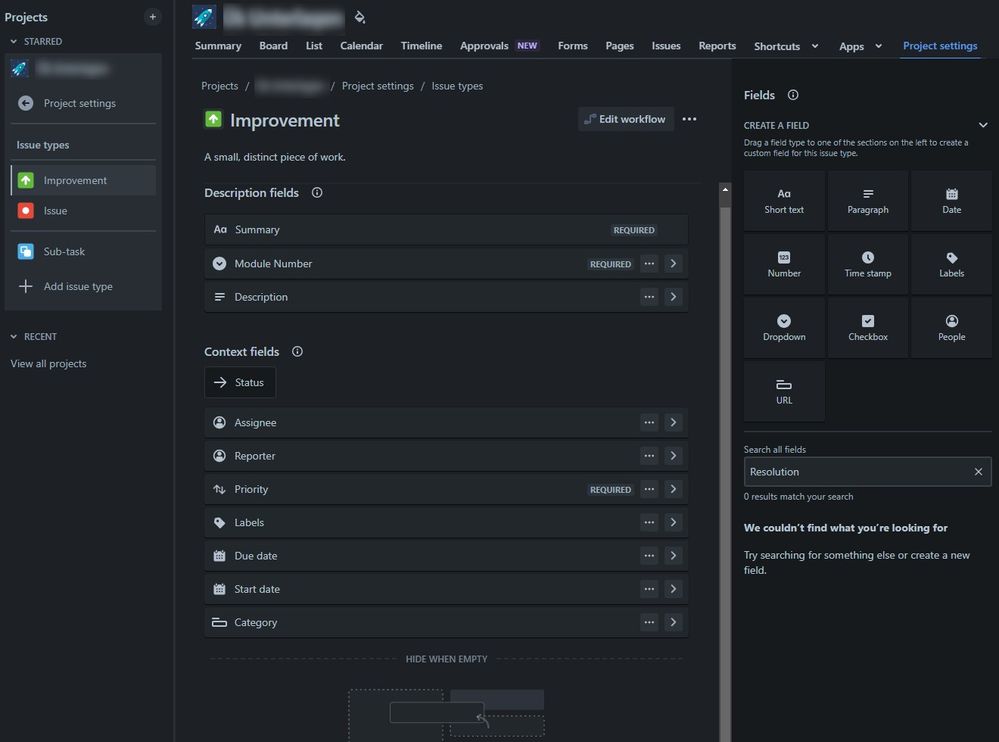Select the Paragraph field type

click(867, 201)
